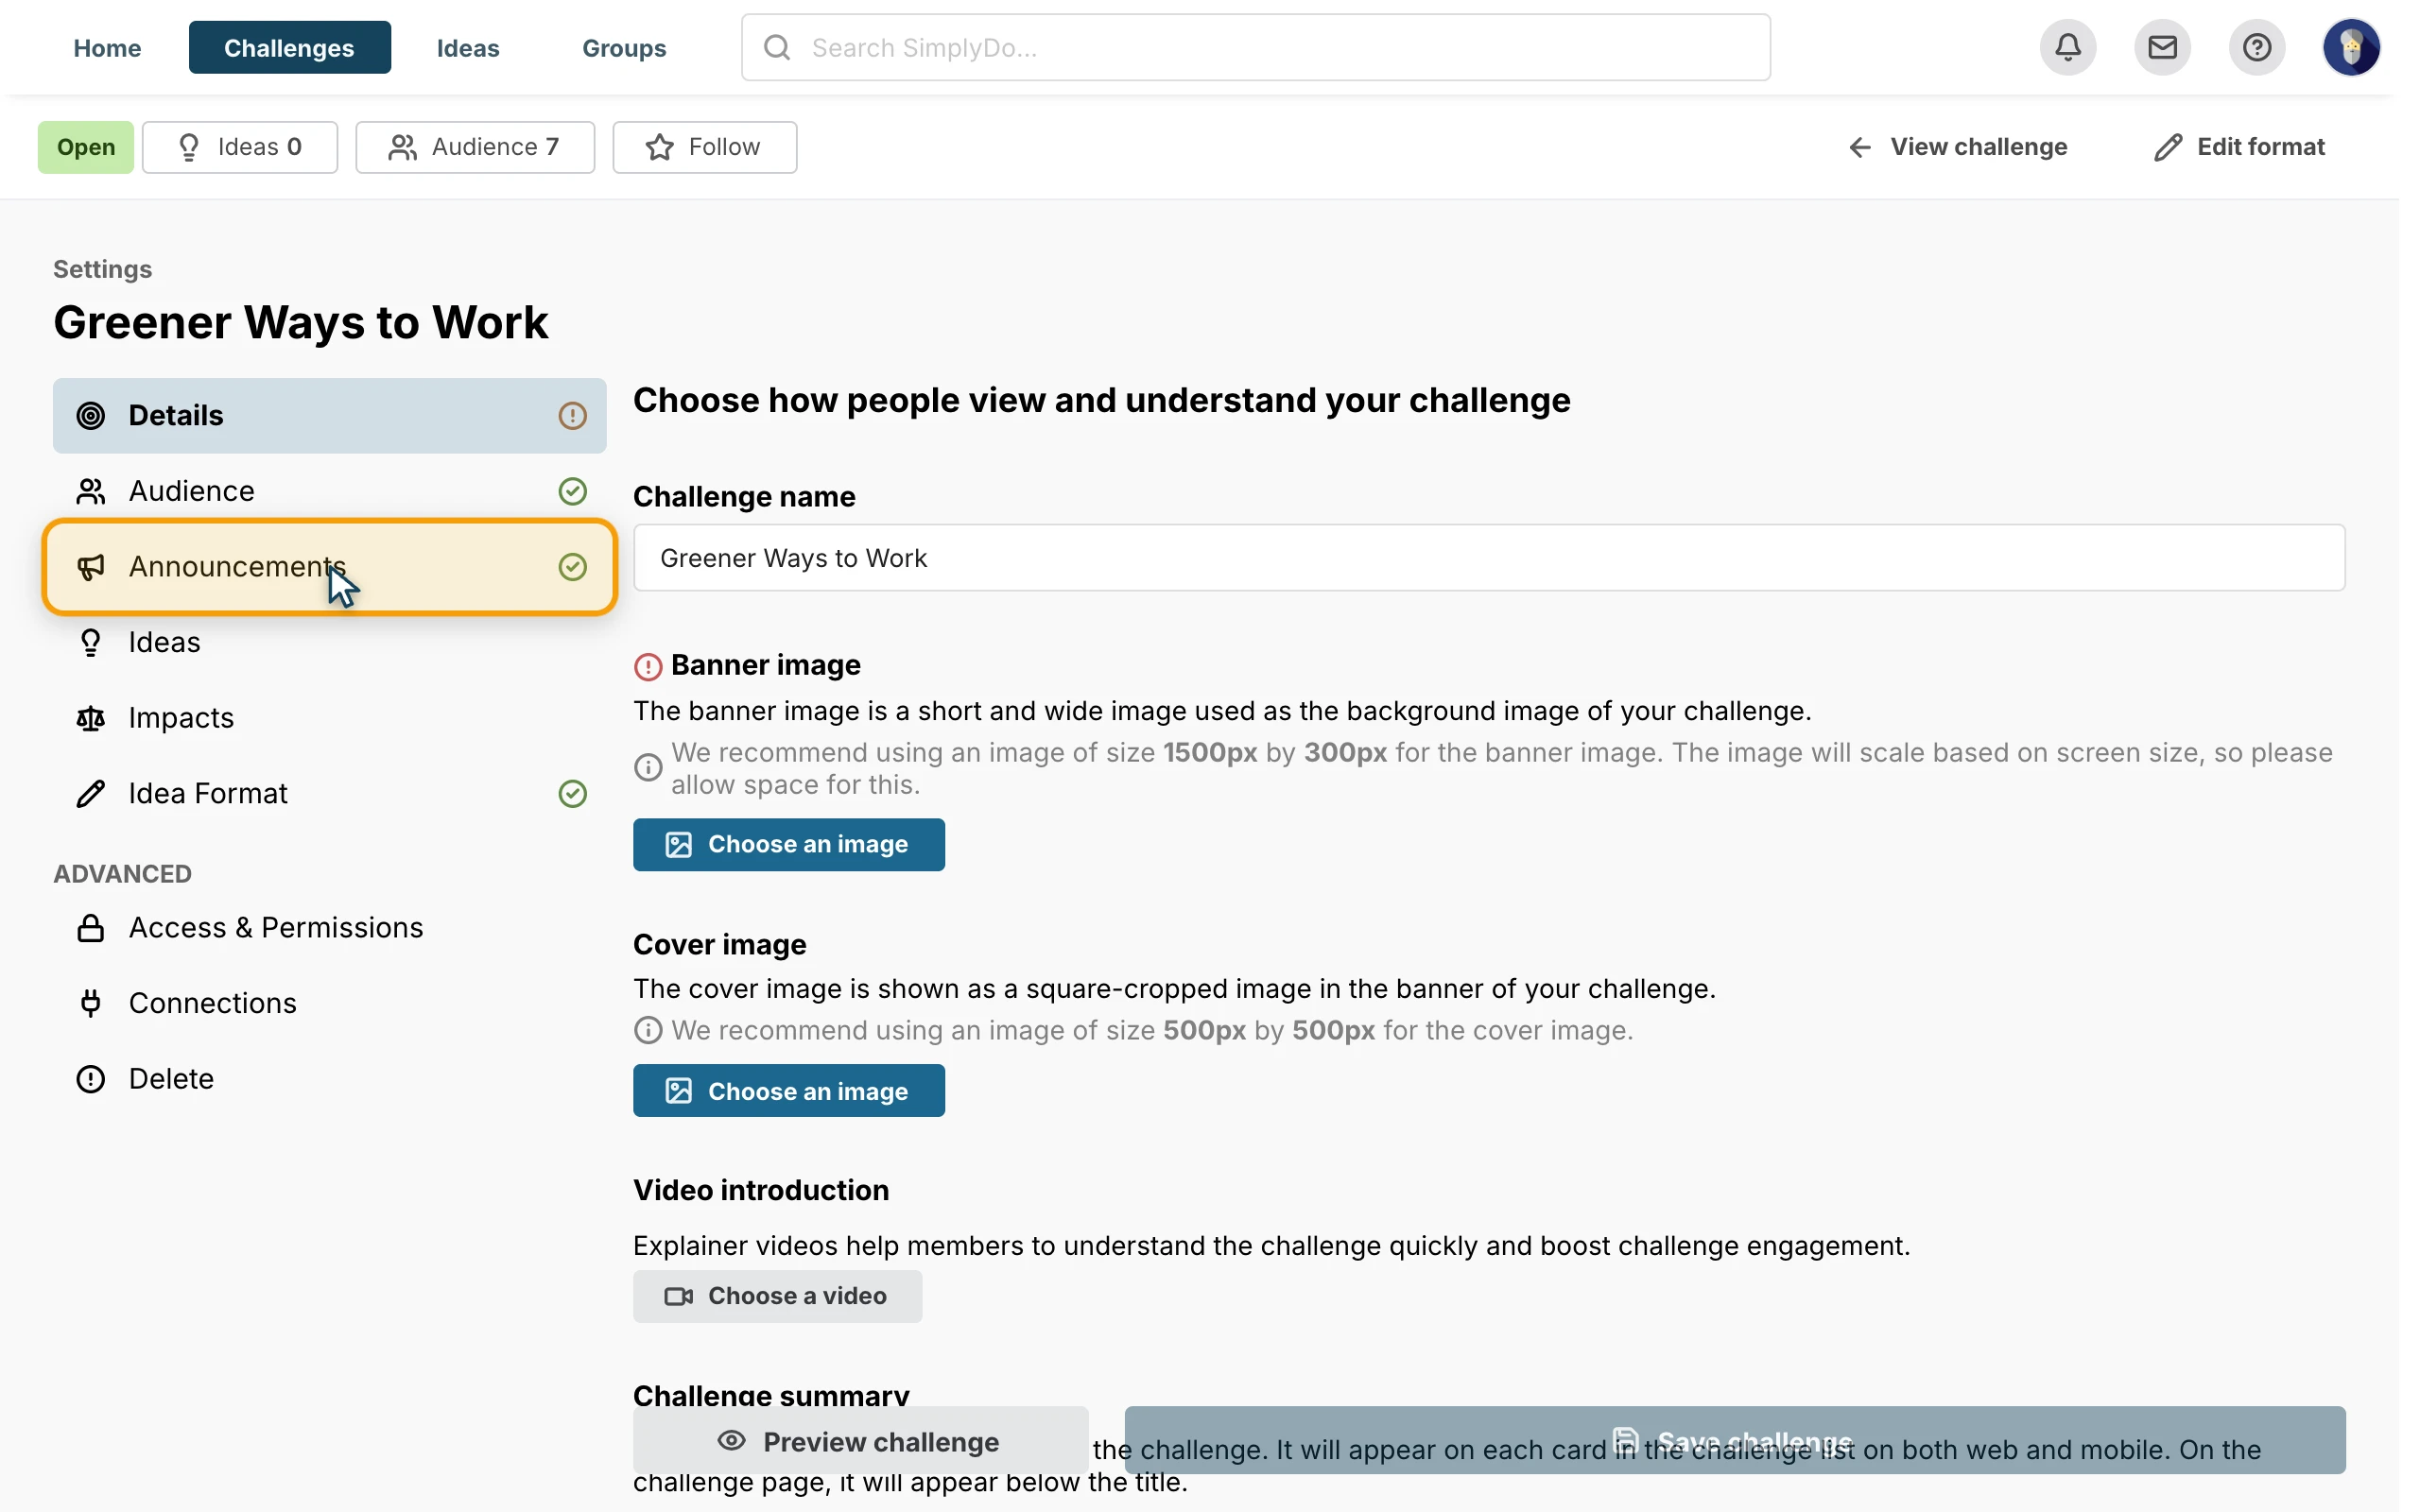The height and width of the screenshot is (1512, 2420).
Task: Go to the Groups navigation tab
Action: (x=624, y=47)
